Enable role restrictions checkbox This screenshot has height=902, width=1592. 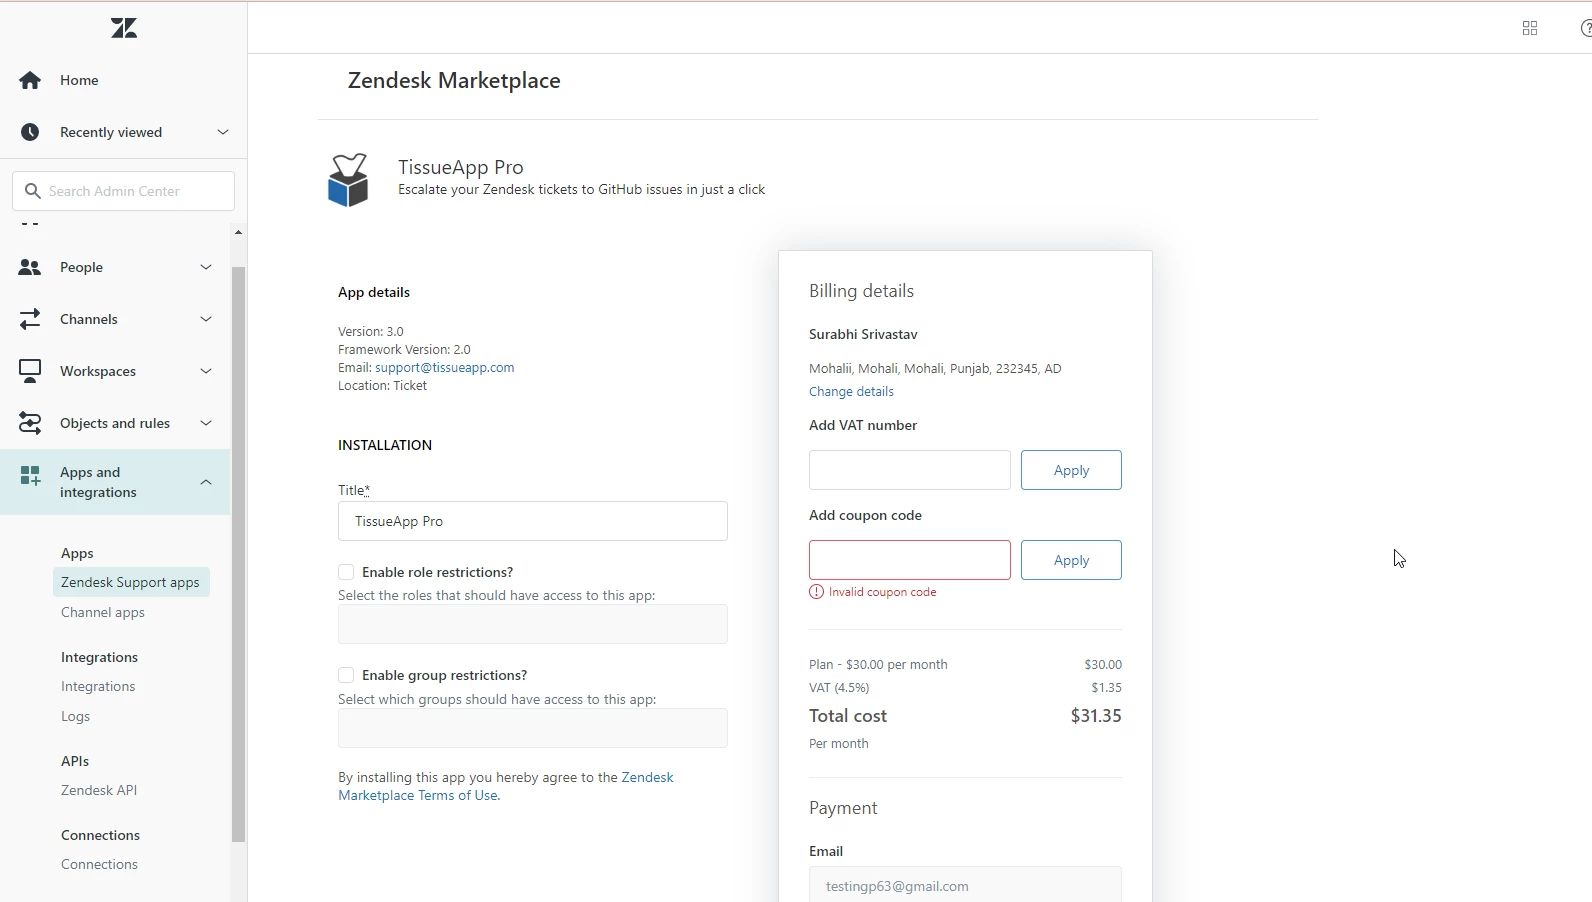click(346, 572)
